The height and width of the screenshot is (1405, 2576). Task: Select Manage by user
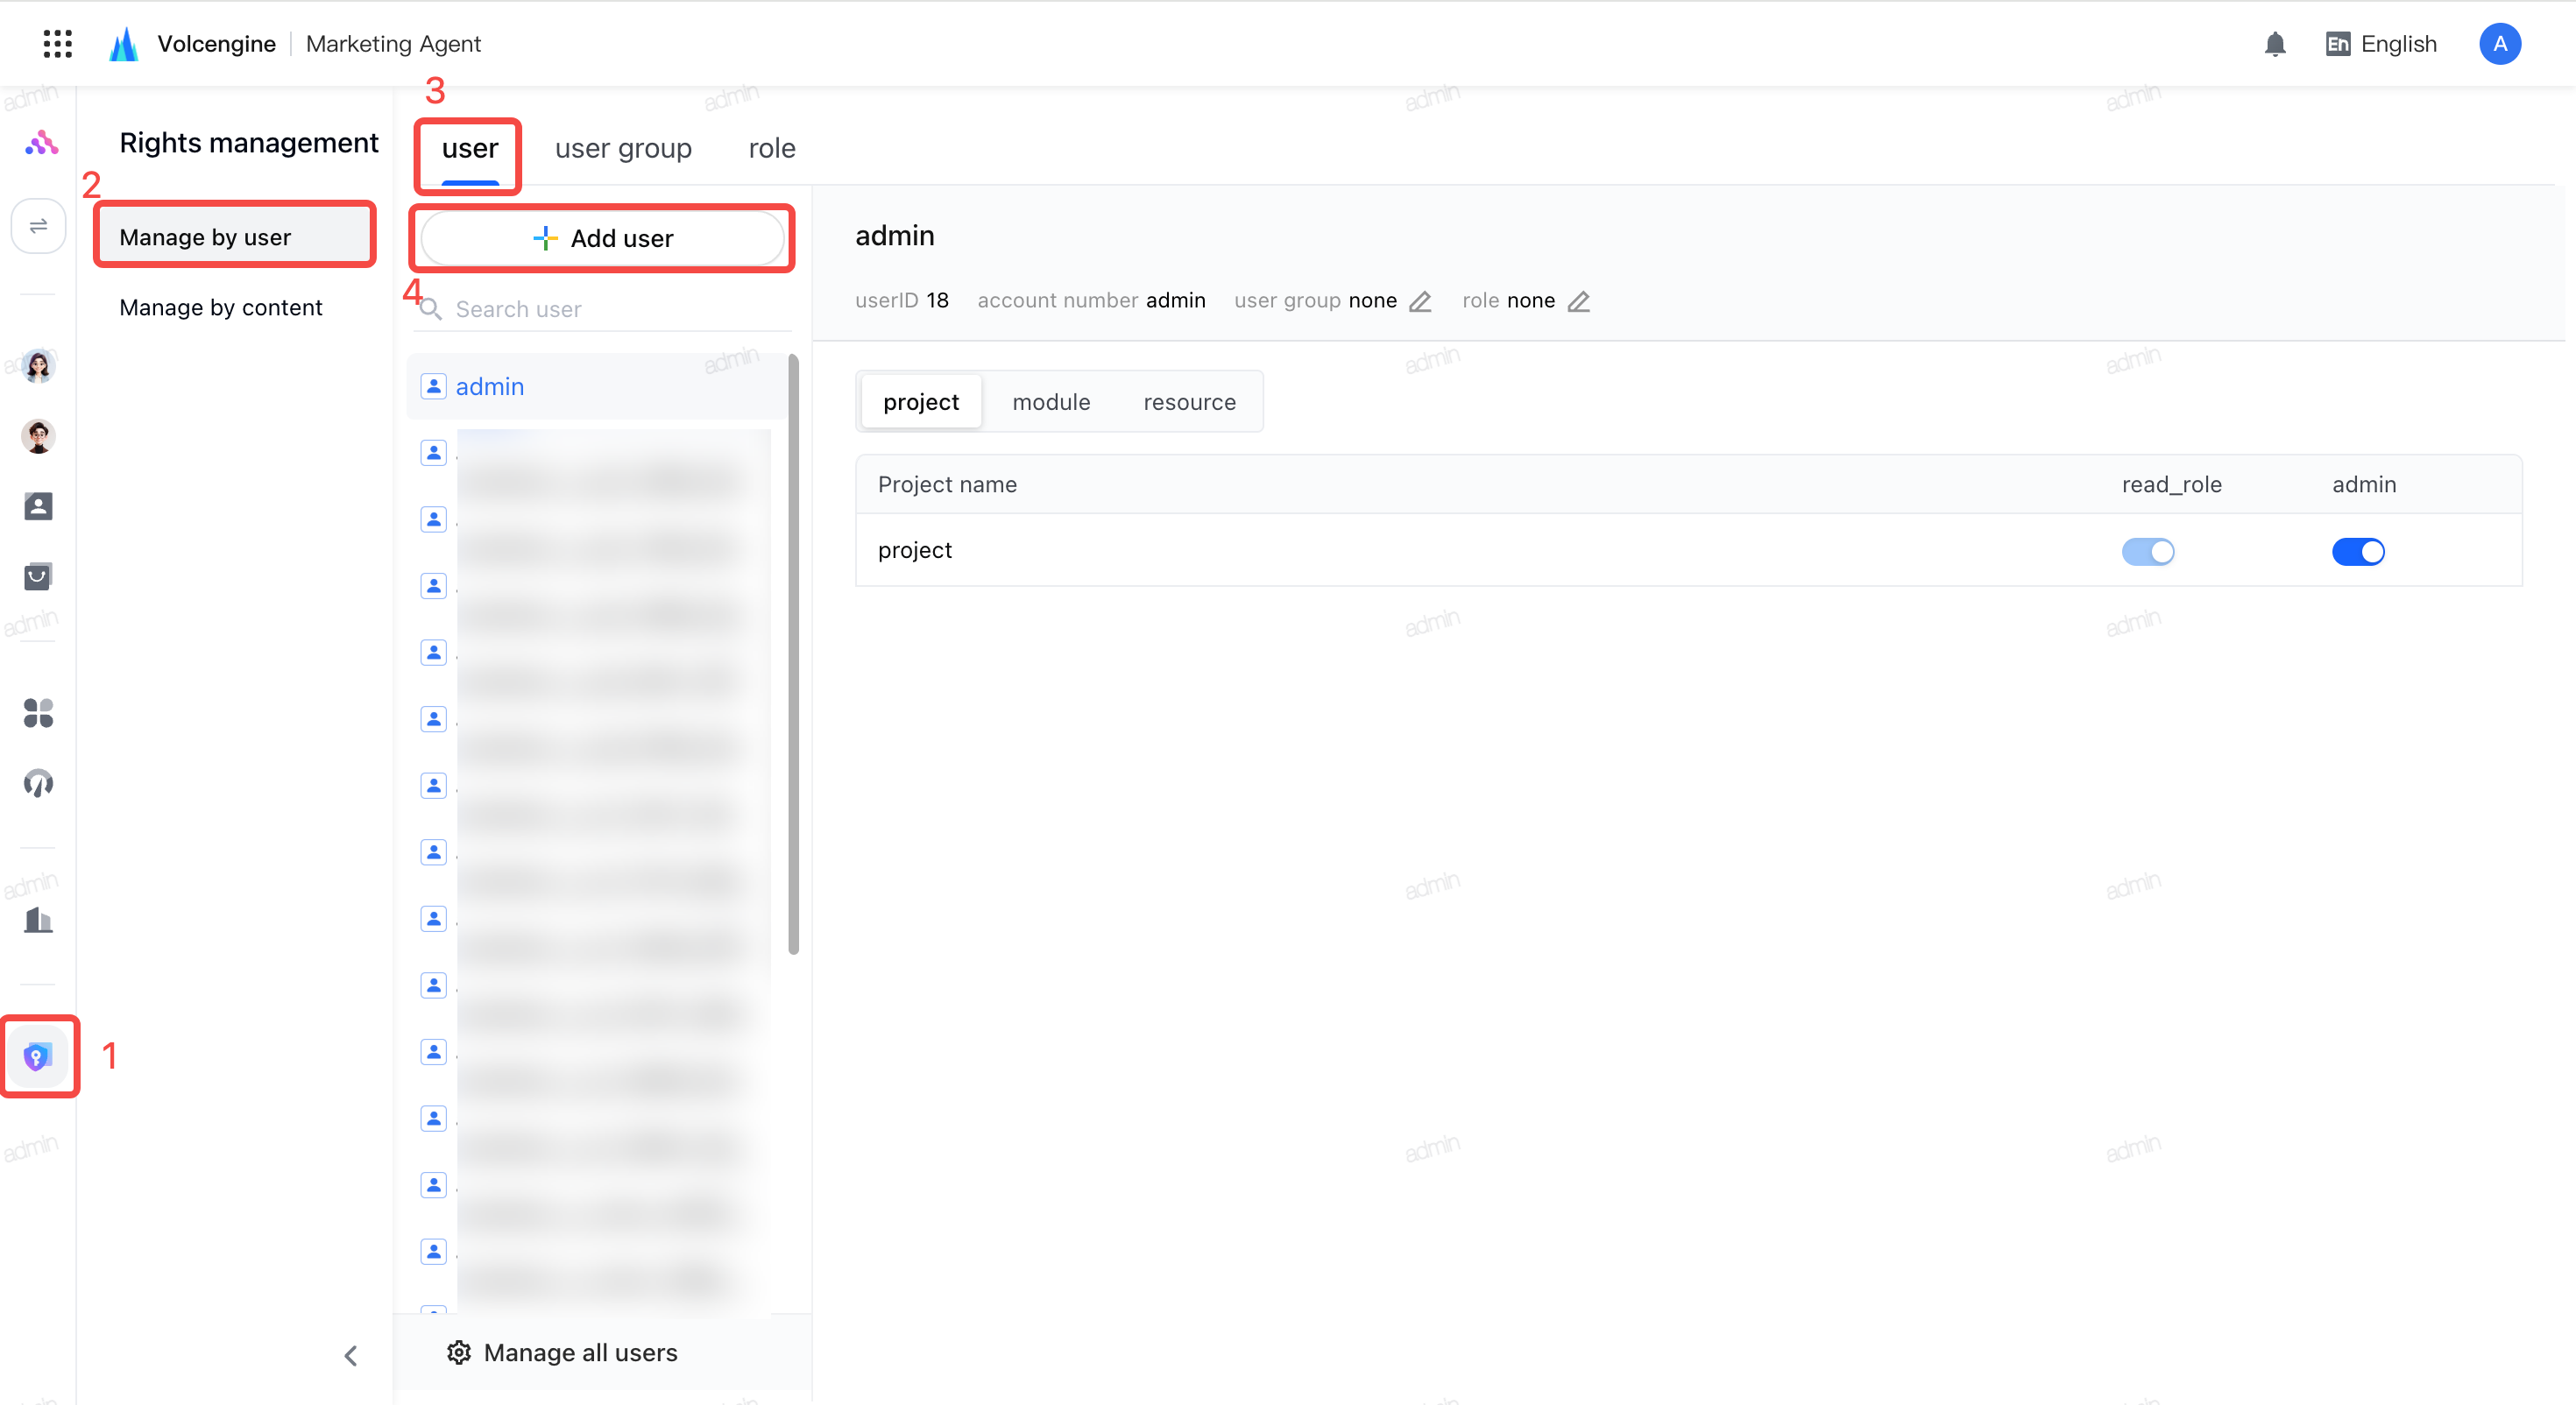click(x=235, y=237)
